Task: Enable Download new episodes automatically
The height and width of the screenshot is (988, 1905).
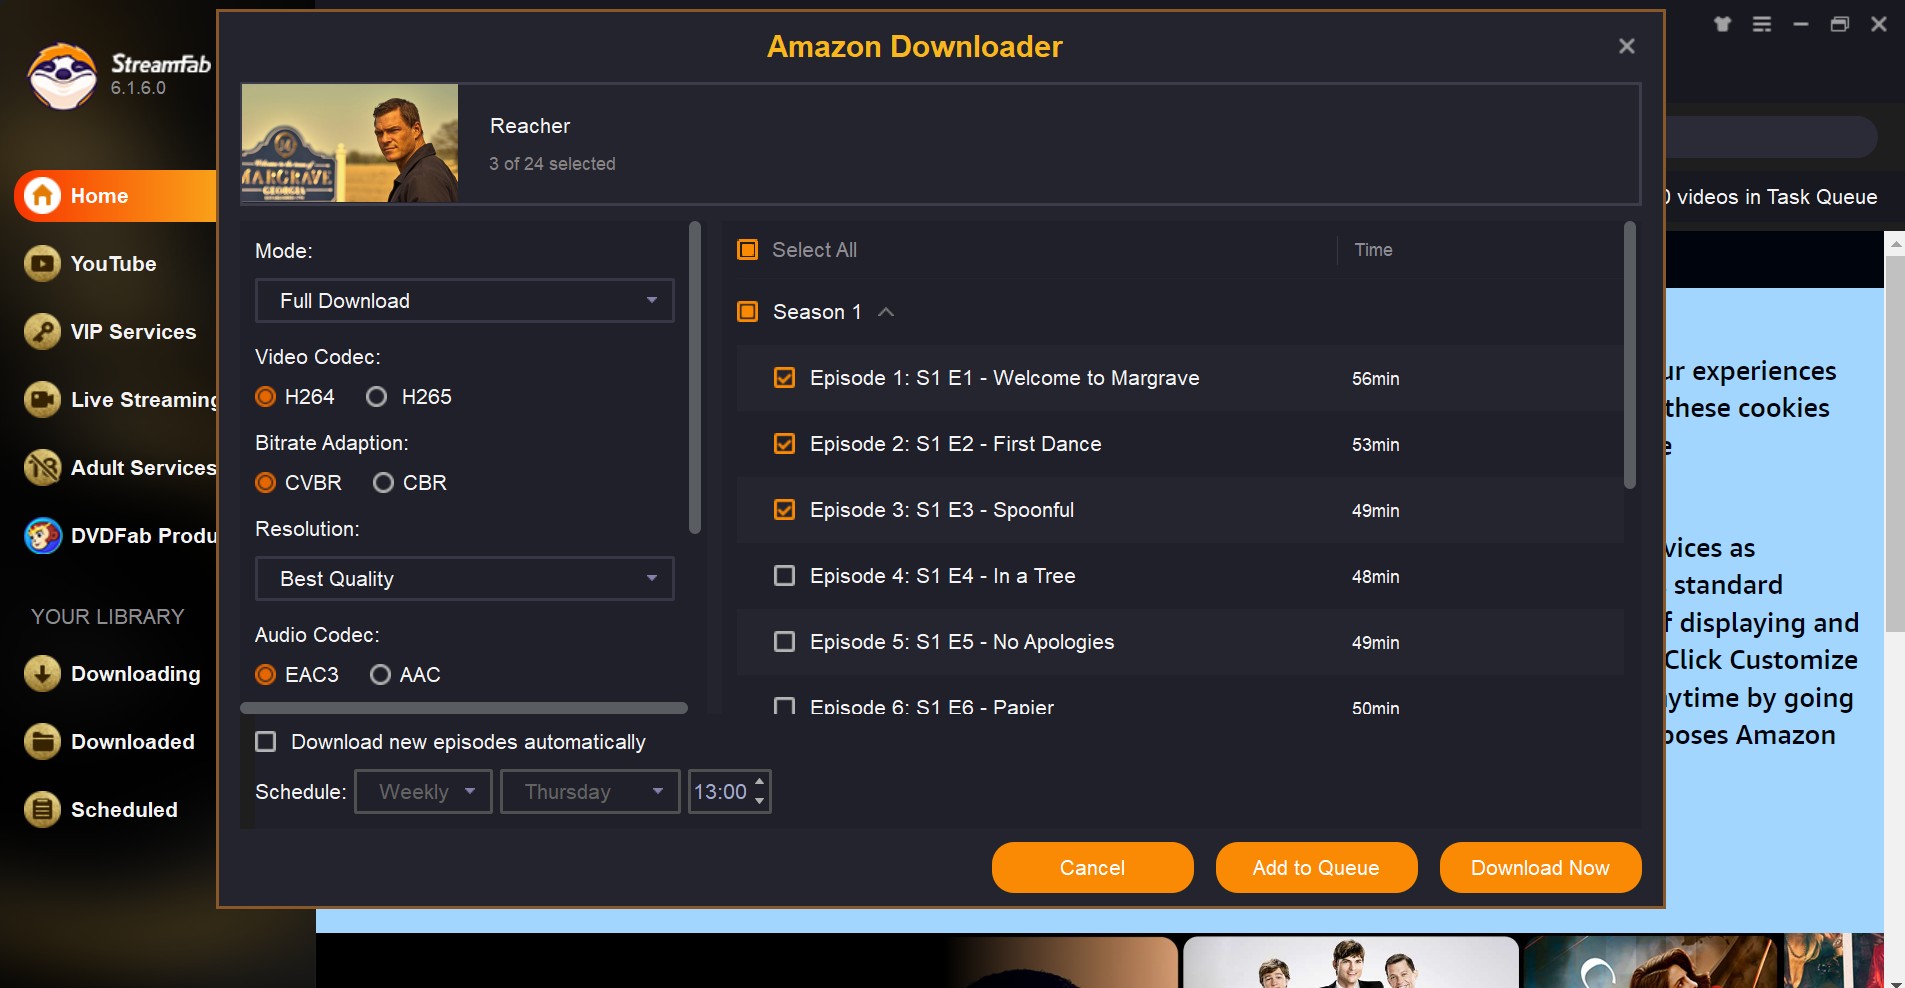Action: (265, 741)
